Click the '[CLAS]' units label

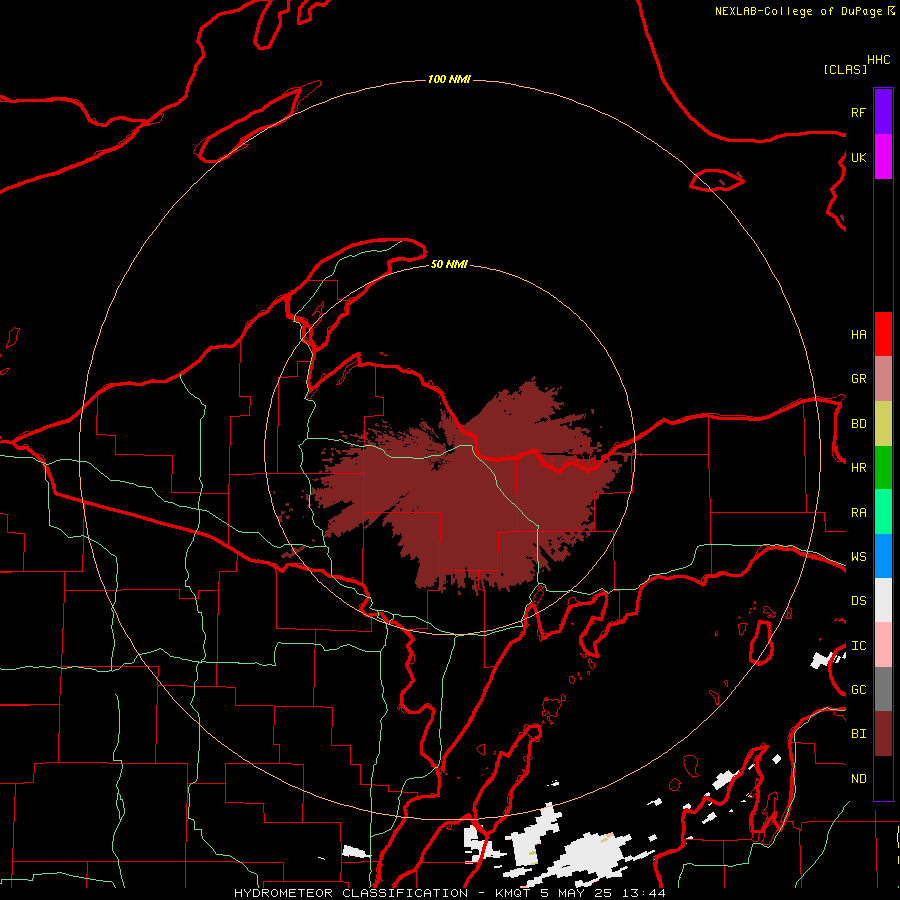coord(845,69)
